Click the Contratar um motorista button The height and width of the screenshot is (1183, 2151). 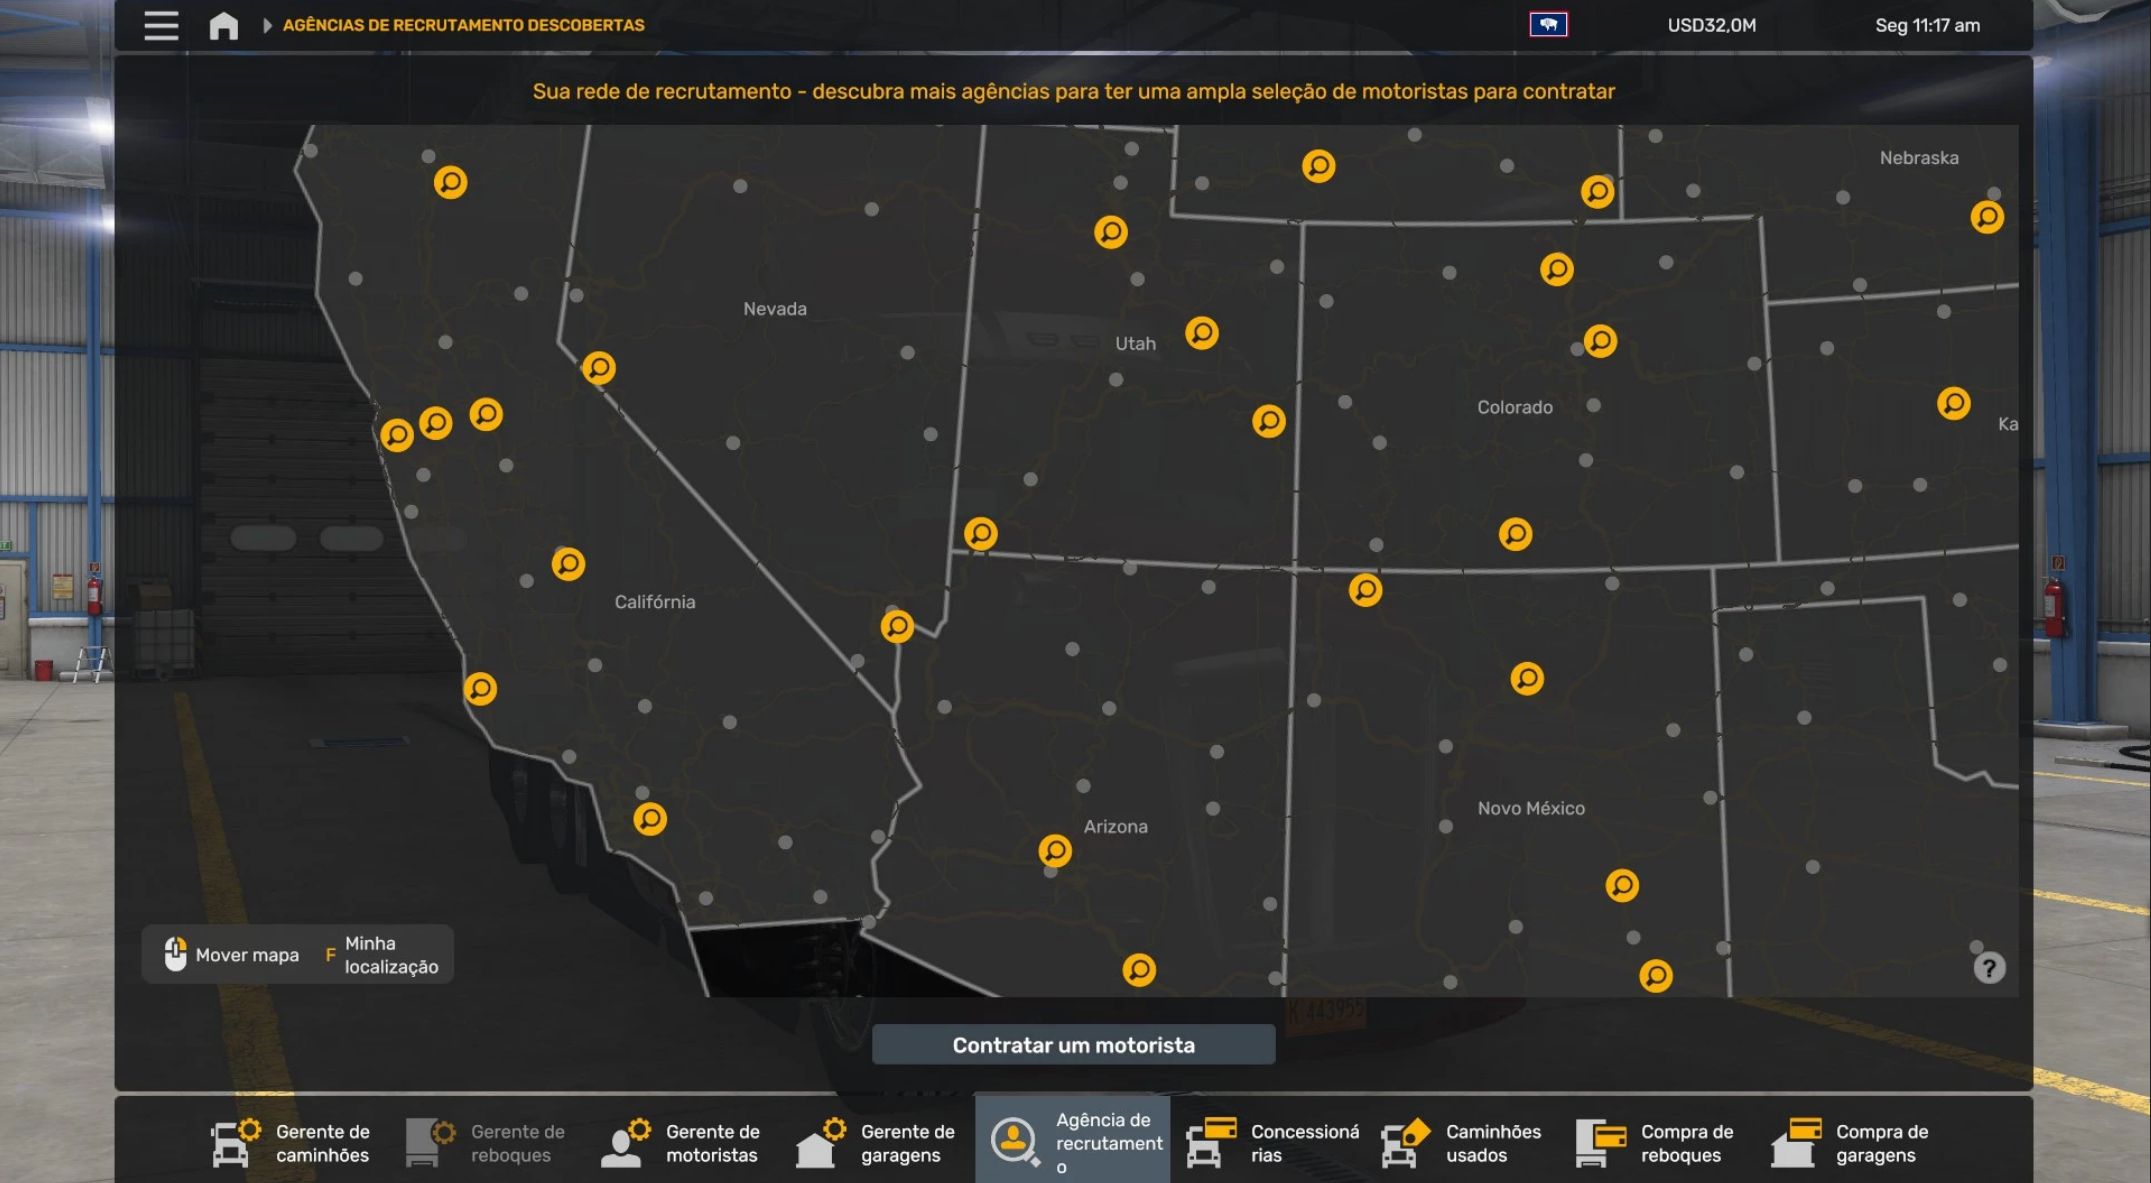1073,1045
